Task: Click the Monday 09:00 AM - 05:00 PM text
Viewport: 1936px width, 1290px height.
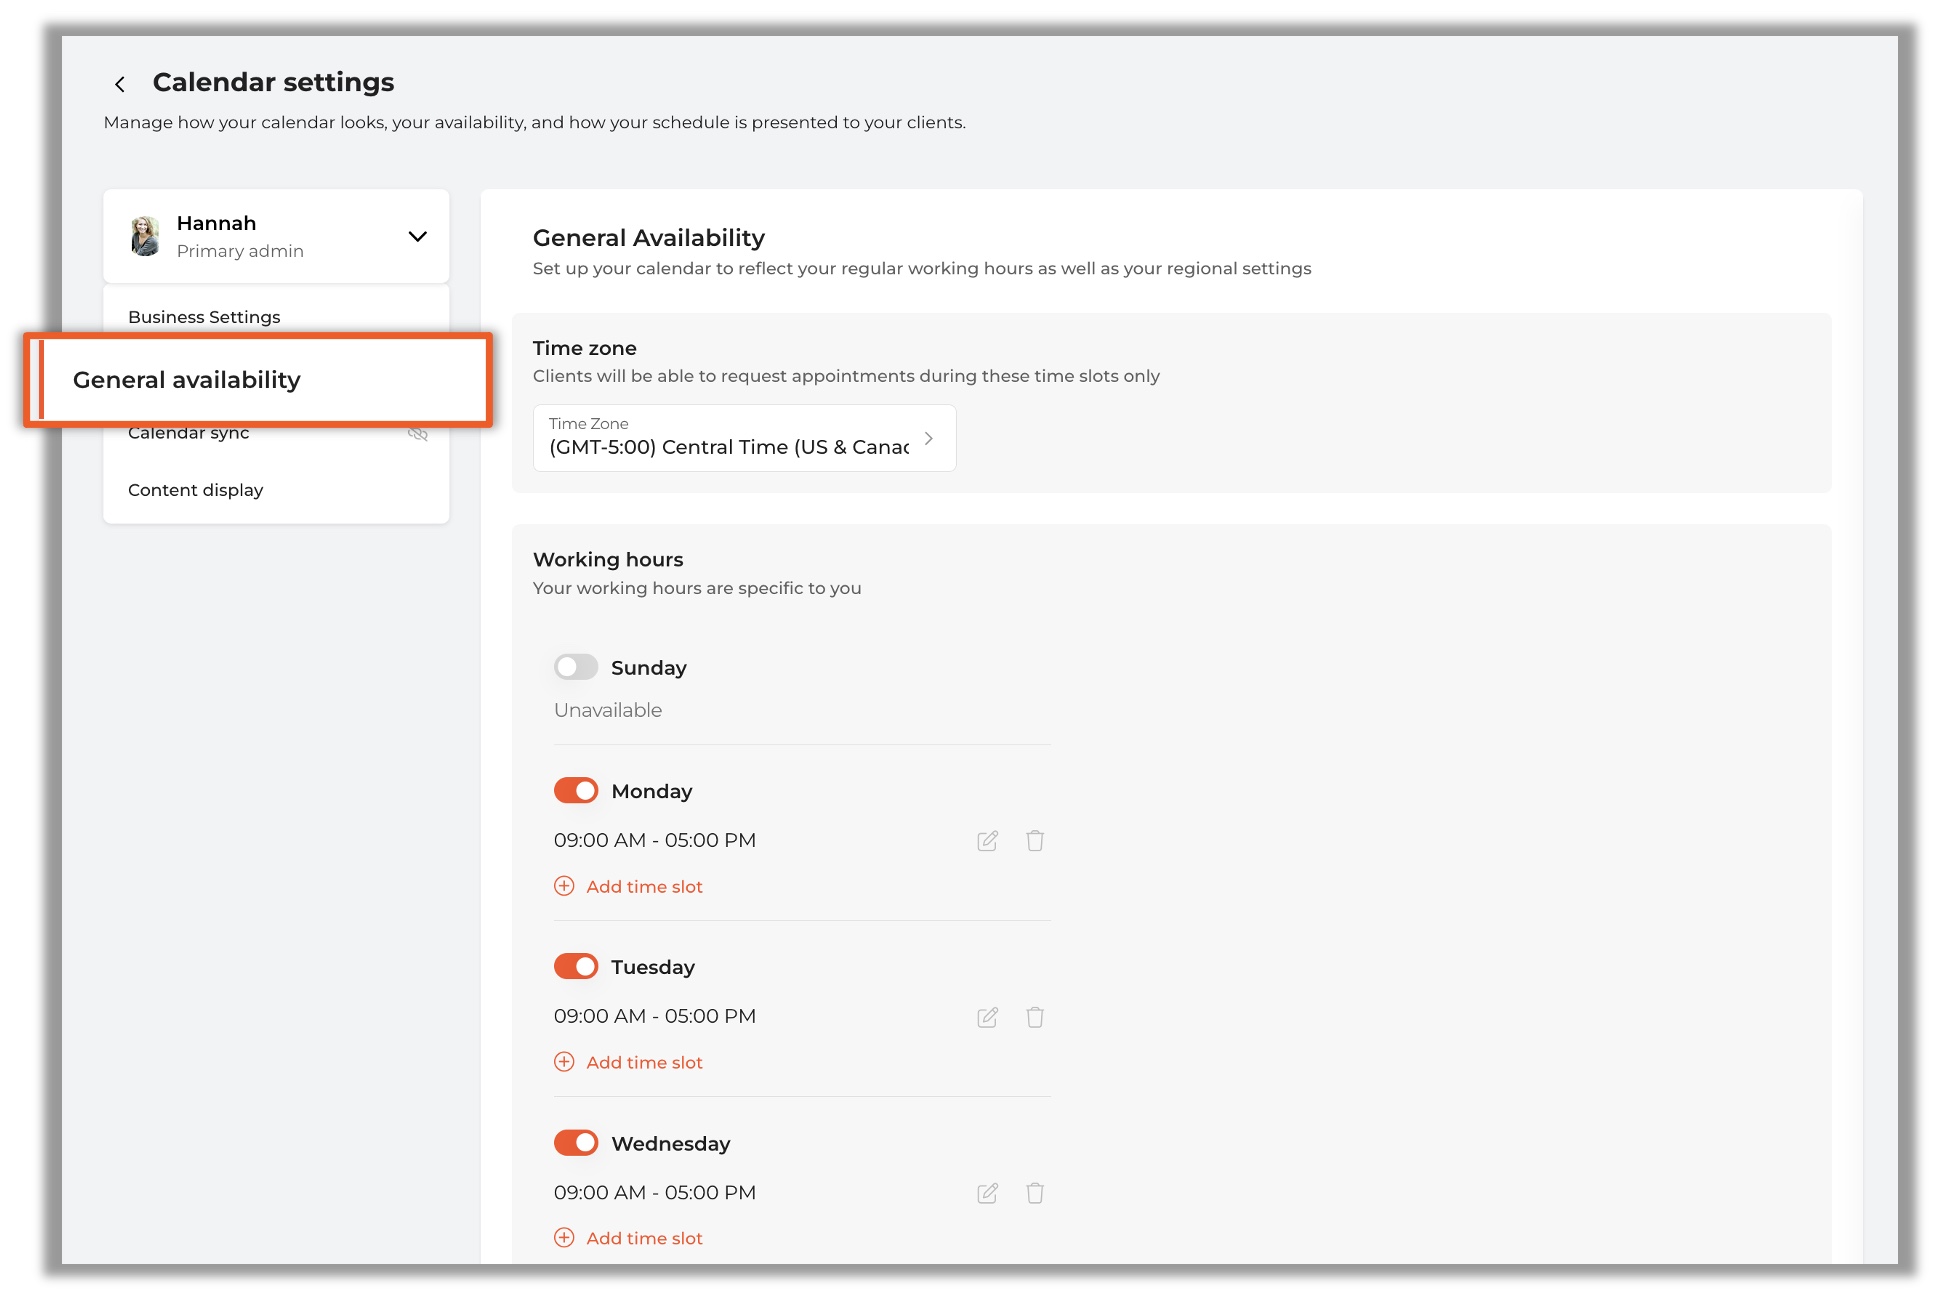Action: [x=655, y=841]
